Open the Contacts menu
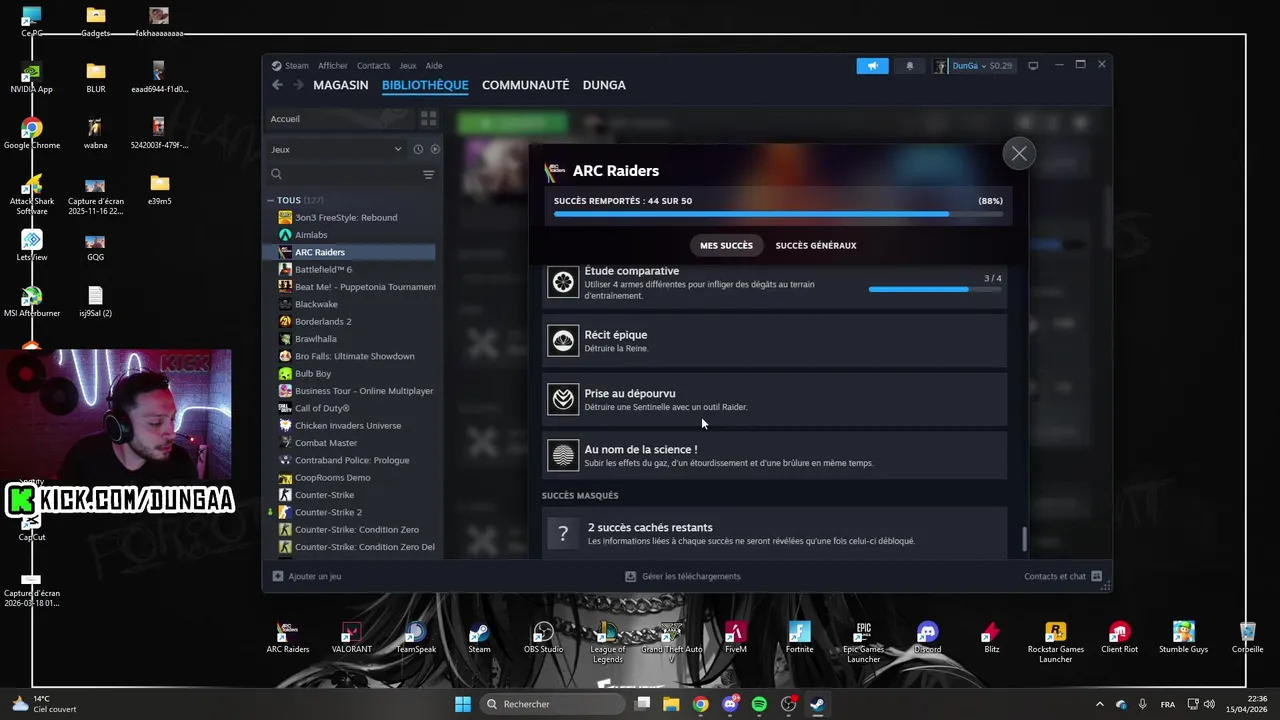Image resolution: width=1280 pixels, height=720 pixels. coord(373,65)
